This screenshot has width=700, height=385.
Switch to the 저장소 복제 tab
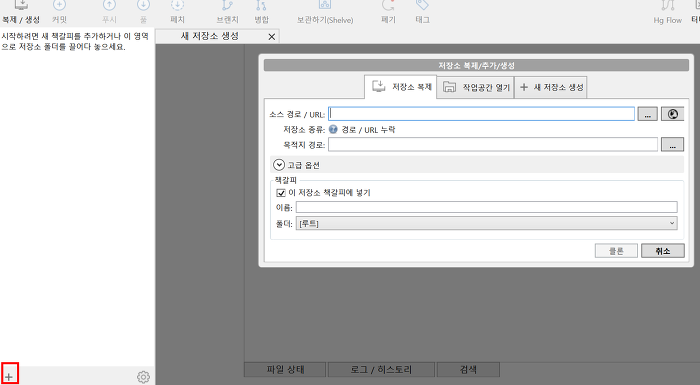pyautogui.click(x=400, y=87)
